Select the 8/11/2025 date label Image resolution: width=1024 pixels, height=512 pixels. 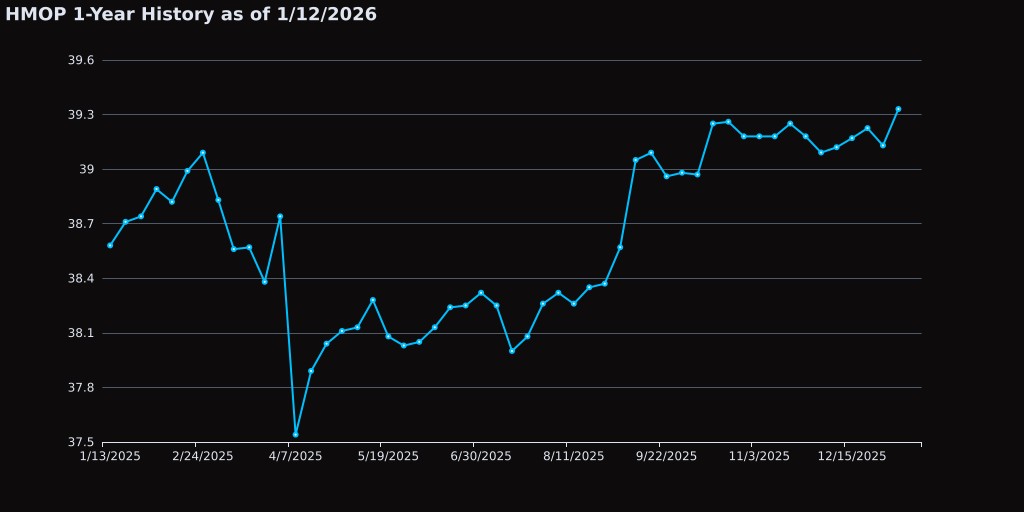tap(574, 456)
